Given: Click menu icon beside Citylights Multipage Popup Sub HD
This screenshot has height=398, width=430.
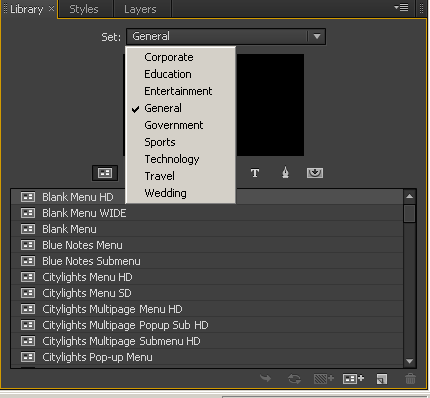Looking at the screenshot, I should (x=28, y=325).
